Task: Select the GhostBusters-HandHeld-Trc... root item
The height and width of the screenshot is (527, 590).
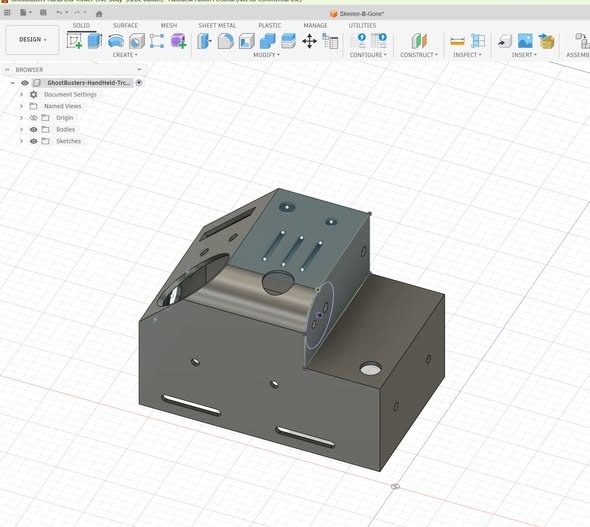Action: click(x=89, y=83)
